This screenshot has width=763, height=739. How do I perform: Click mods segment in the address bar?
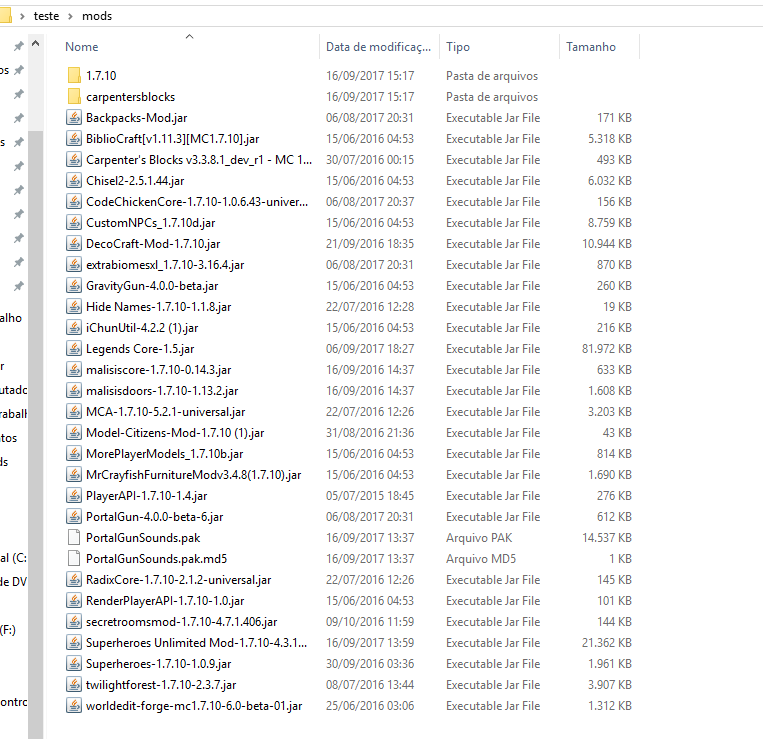pyautogui.click(x=97, y=16)
